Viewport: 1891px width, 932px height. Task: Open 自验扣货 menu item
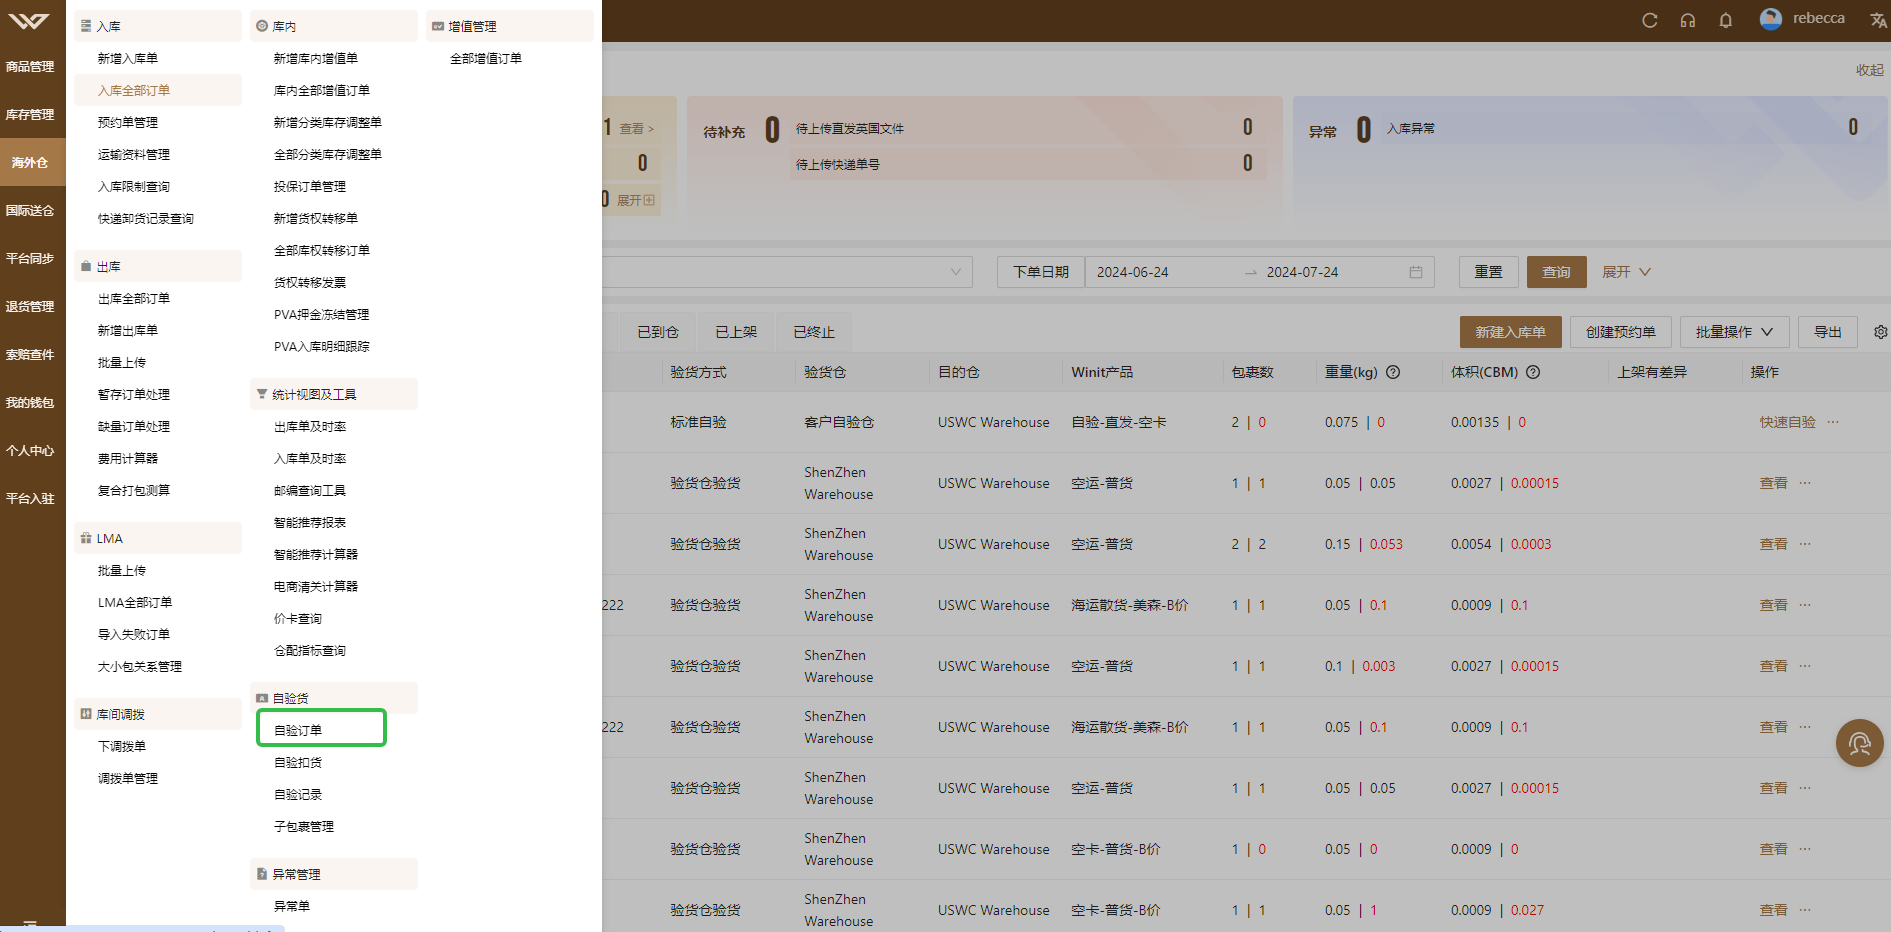click(x=298, y=762)
